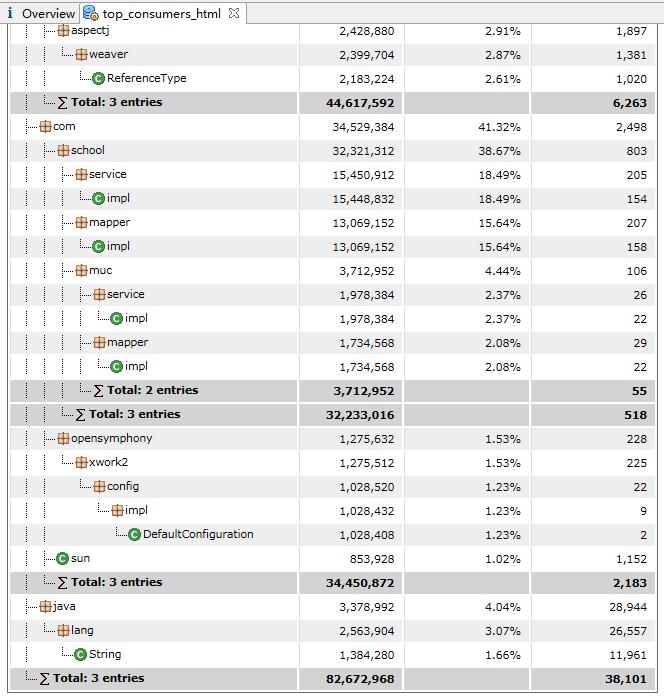Click the 4.44% cell for muc
This screenshot has width=664, height=697.
pos(503,271)
